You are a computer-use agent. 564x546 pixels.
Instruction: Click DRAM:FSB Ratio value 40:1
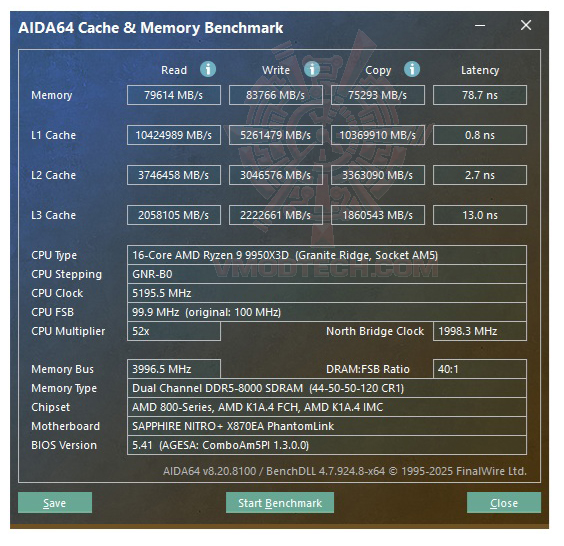[x=480, y=369]
